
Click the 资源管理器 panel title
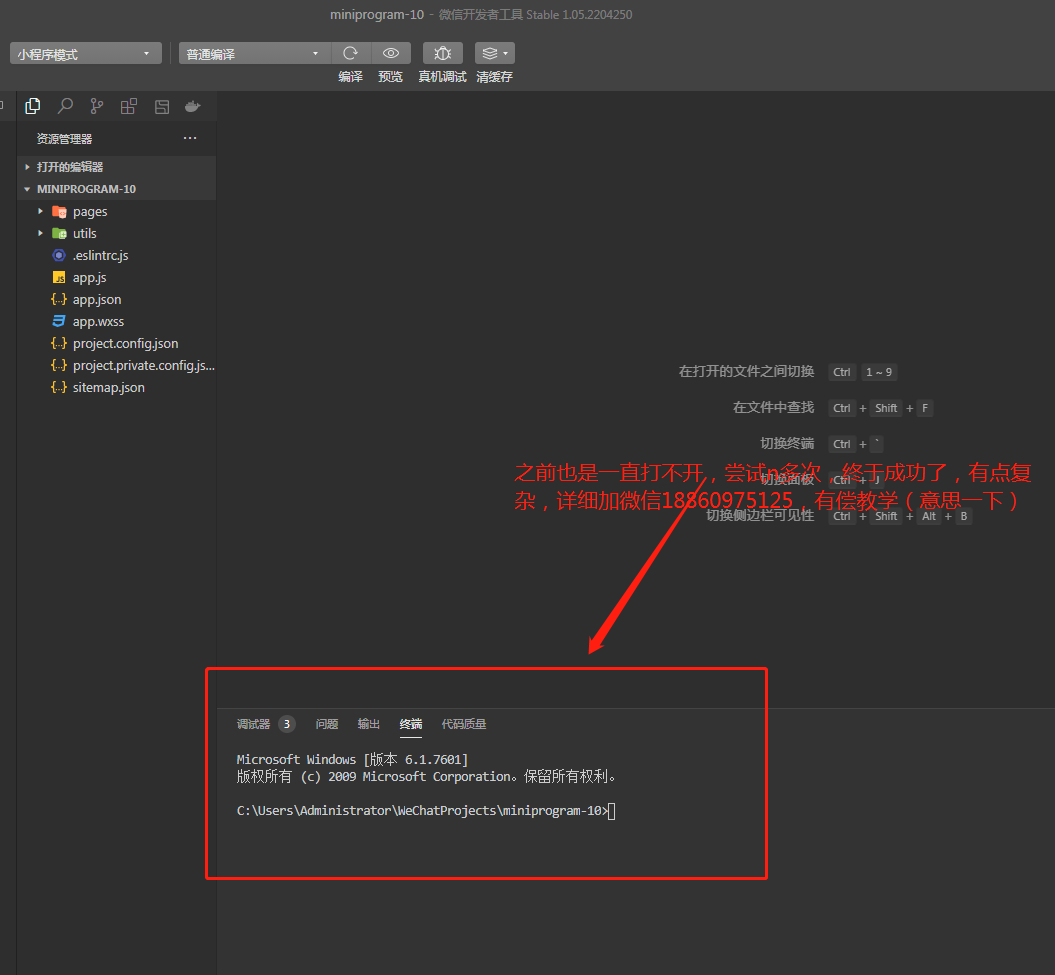64,139
